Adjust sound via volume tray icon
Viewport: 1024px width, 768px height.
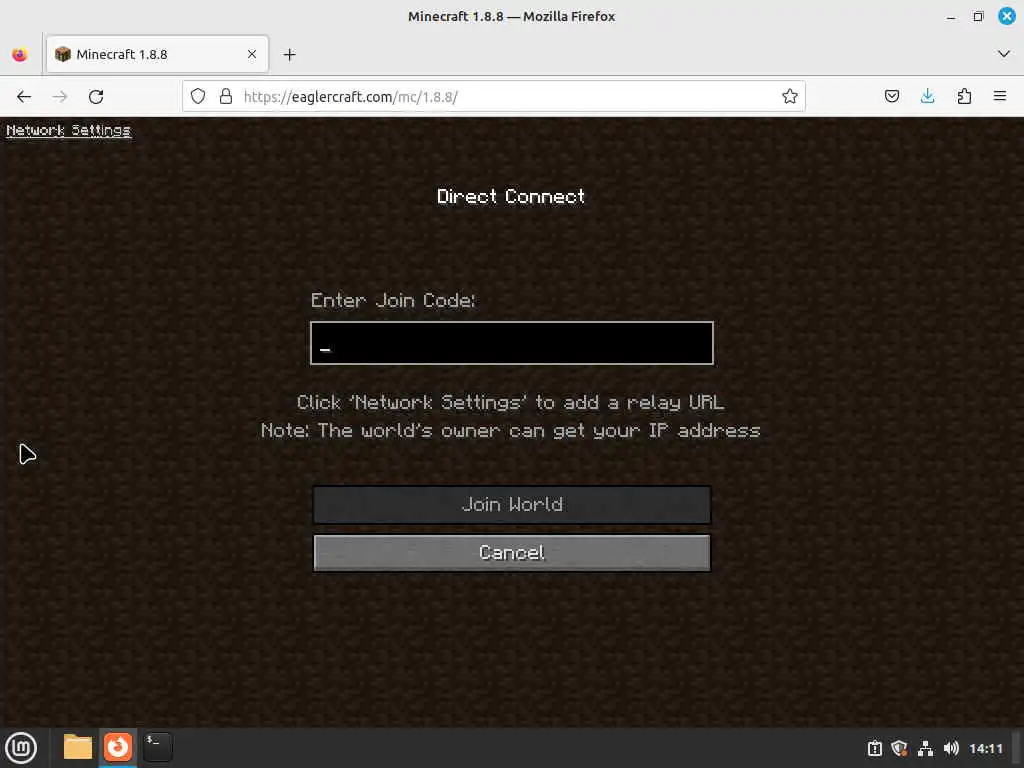coord(951,748)
